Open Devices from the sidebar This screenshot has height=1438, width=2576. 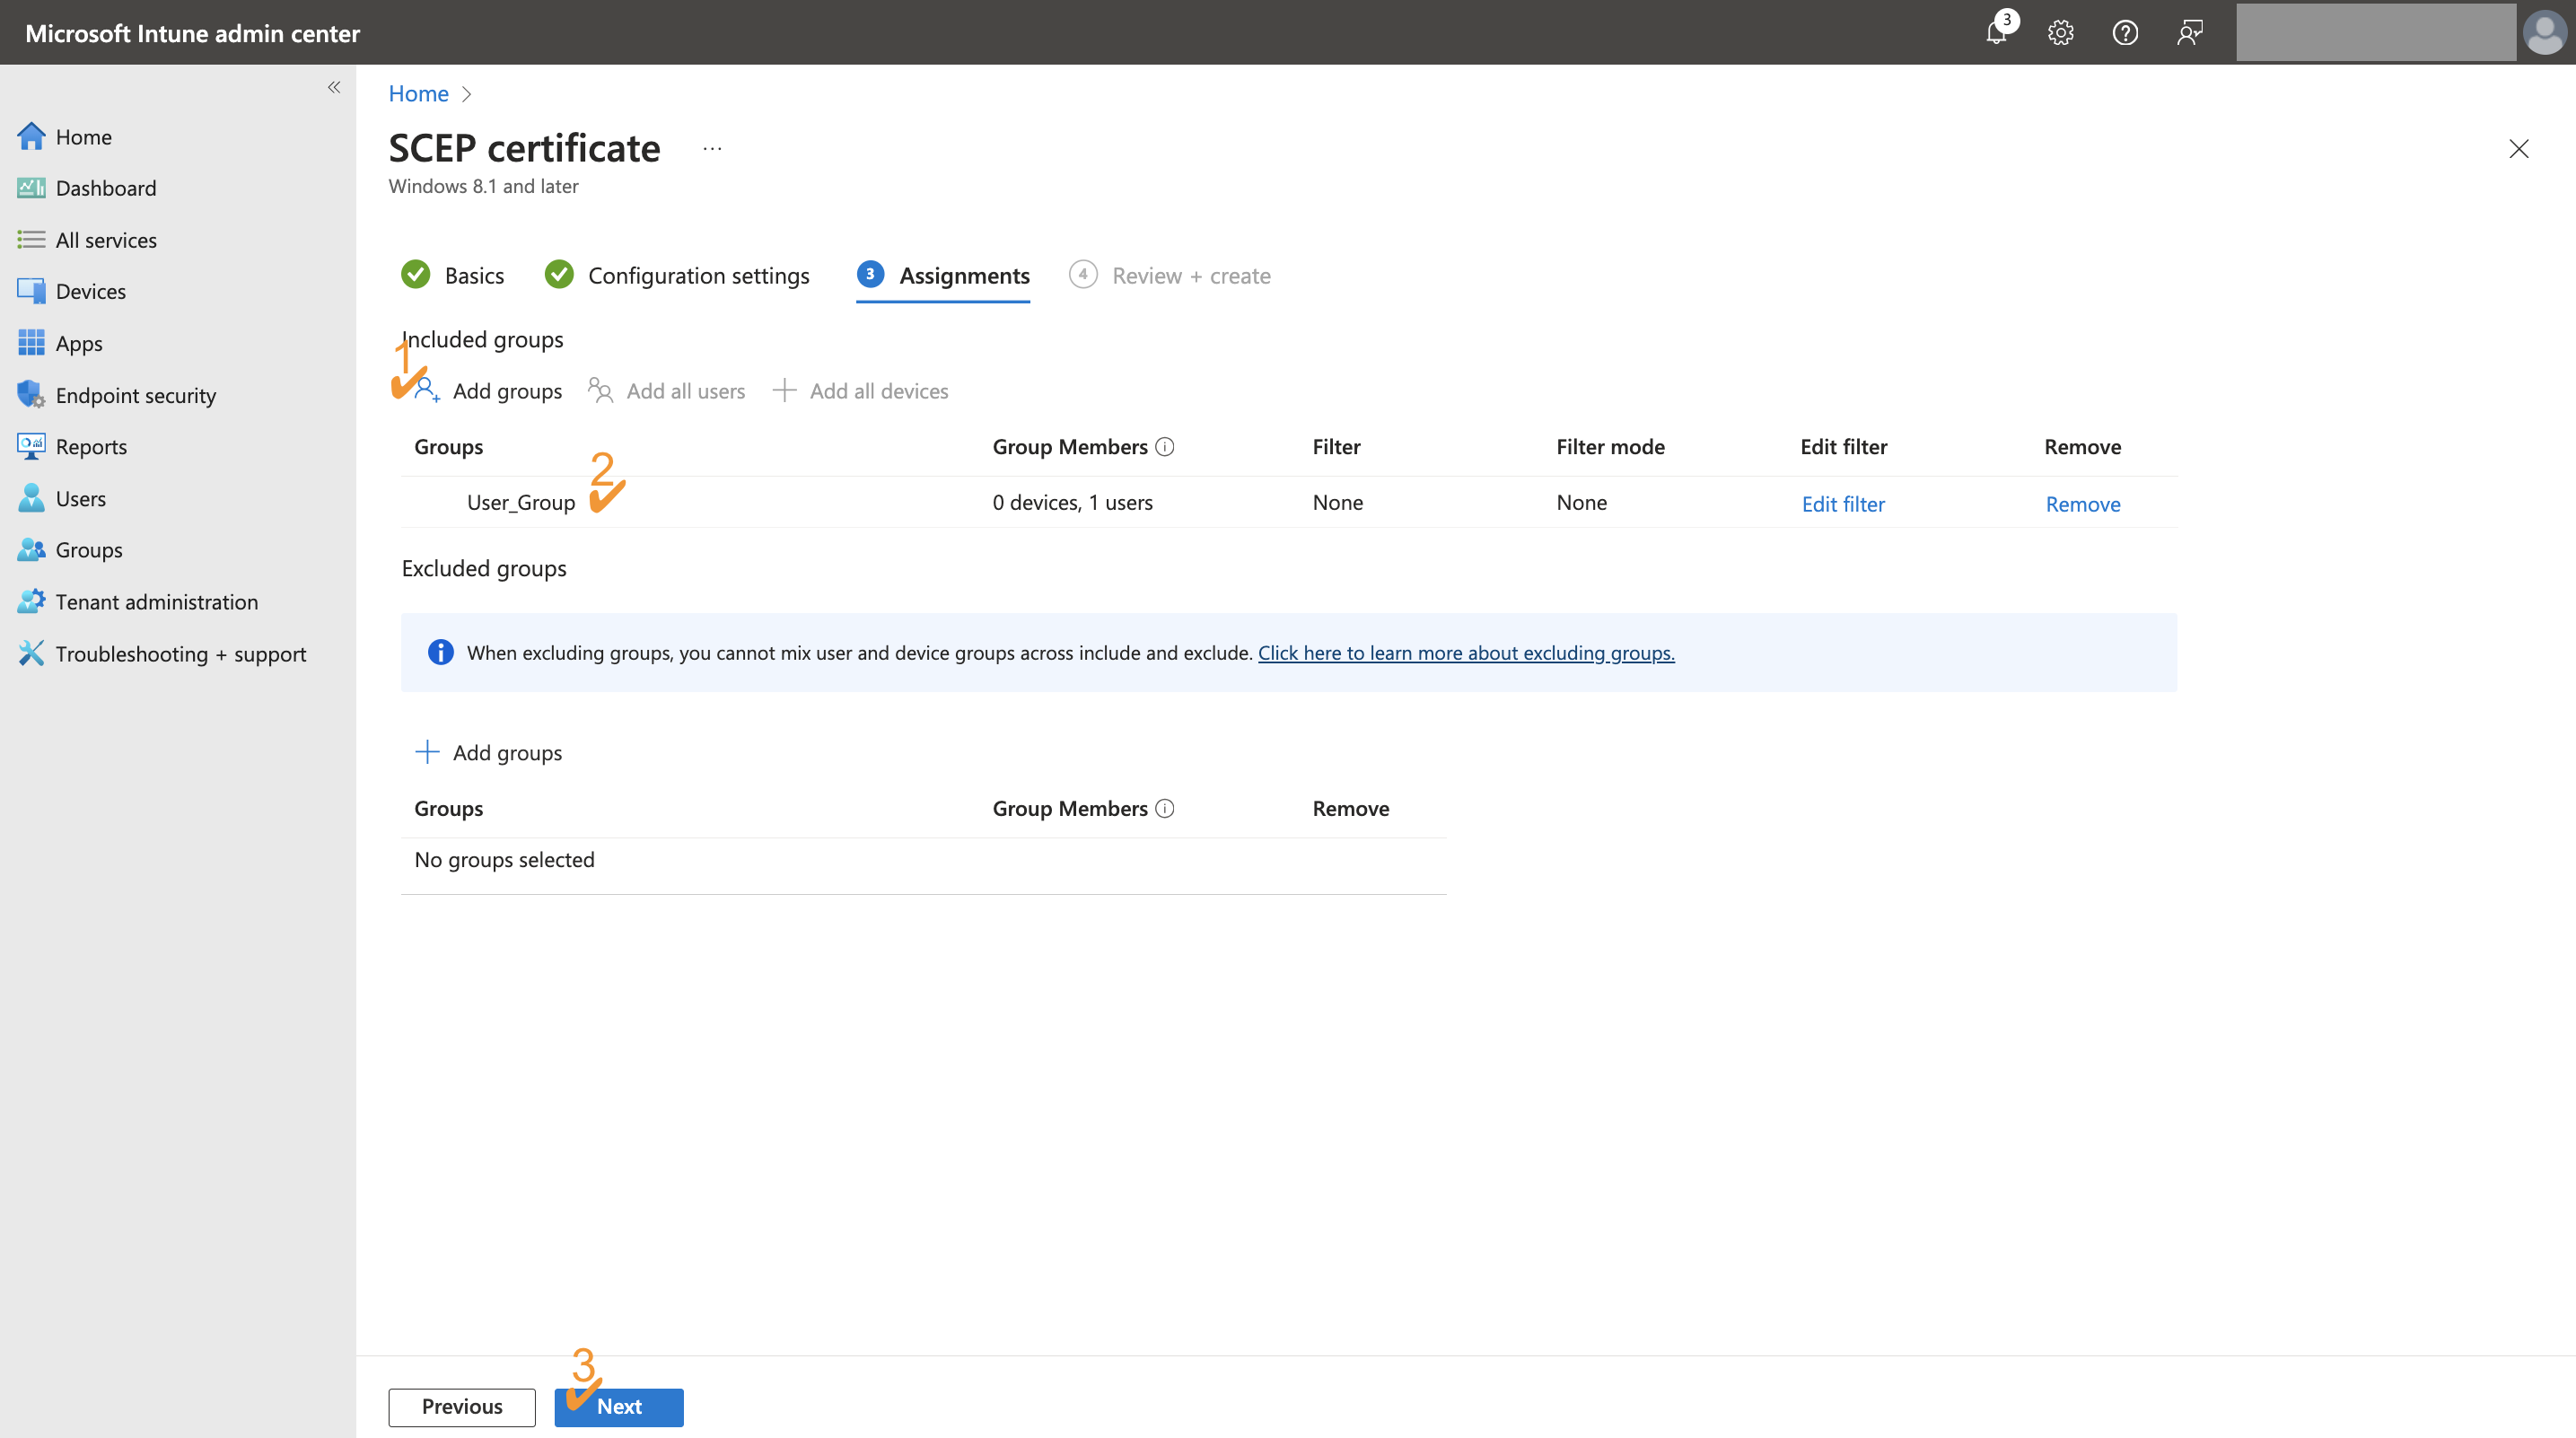point(91,290)
